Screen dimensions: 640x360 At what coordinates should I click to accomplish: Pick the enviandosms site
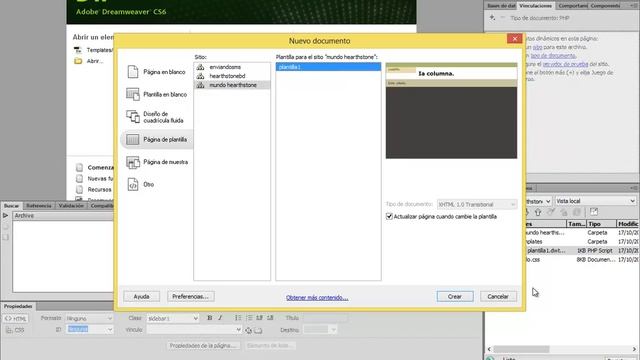[x=231, y=67]
